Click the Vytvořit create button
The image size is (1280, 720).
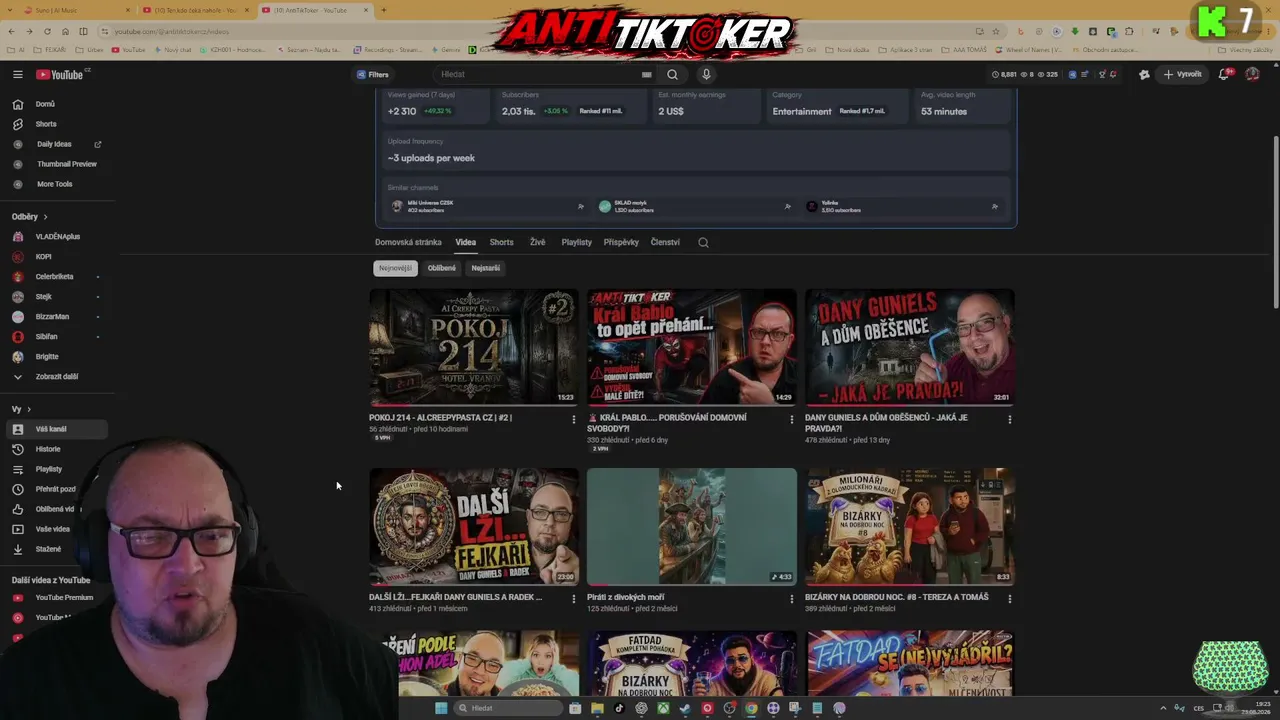coord(1182,74)
